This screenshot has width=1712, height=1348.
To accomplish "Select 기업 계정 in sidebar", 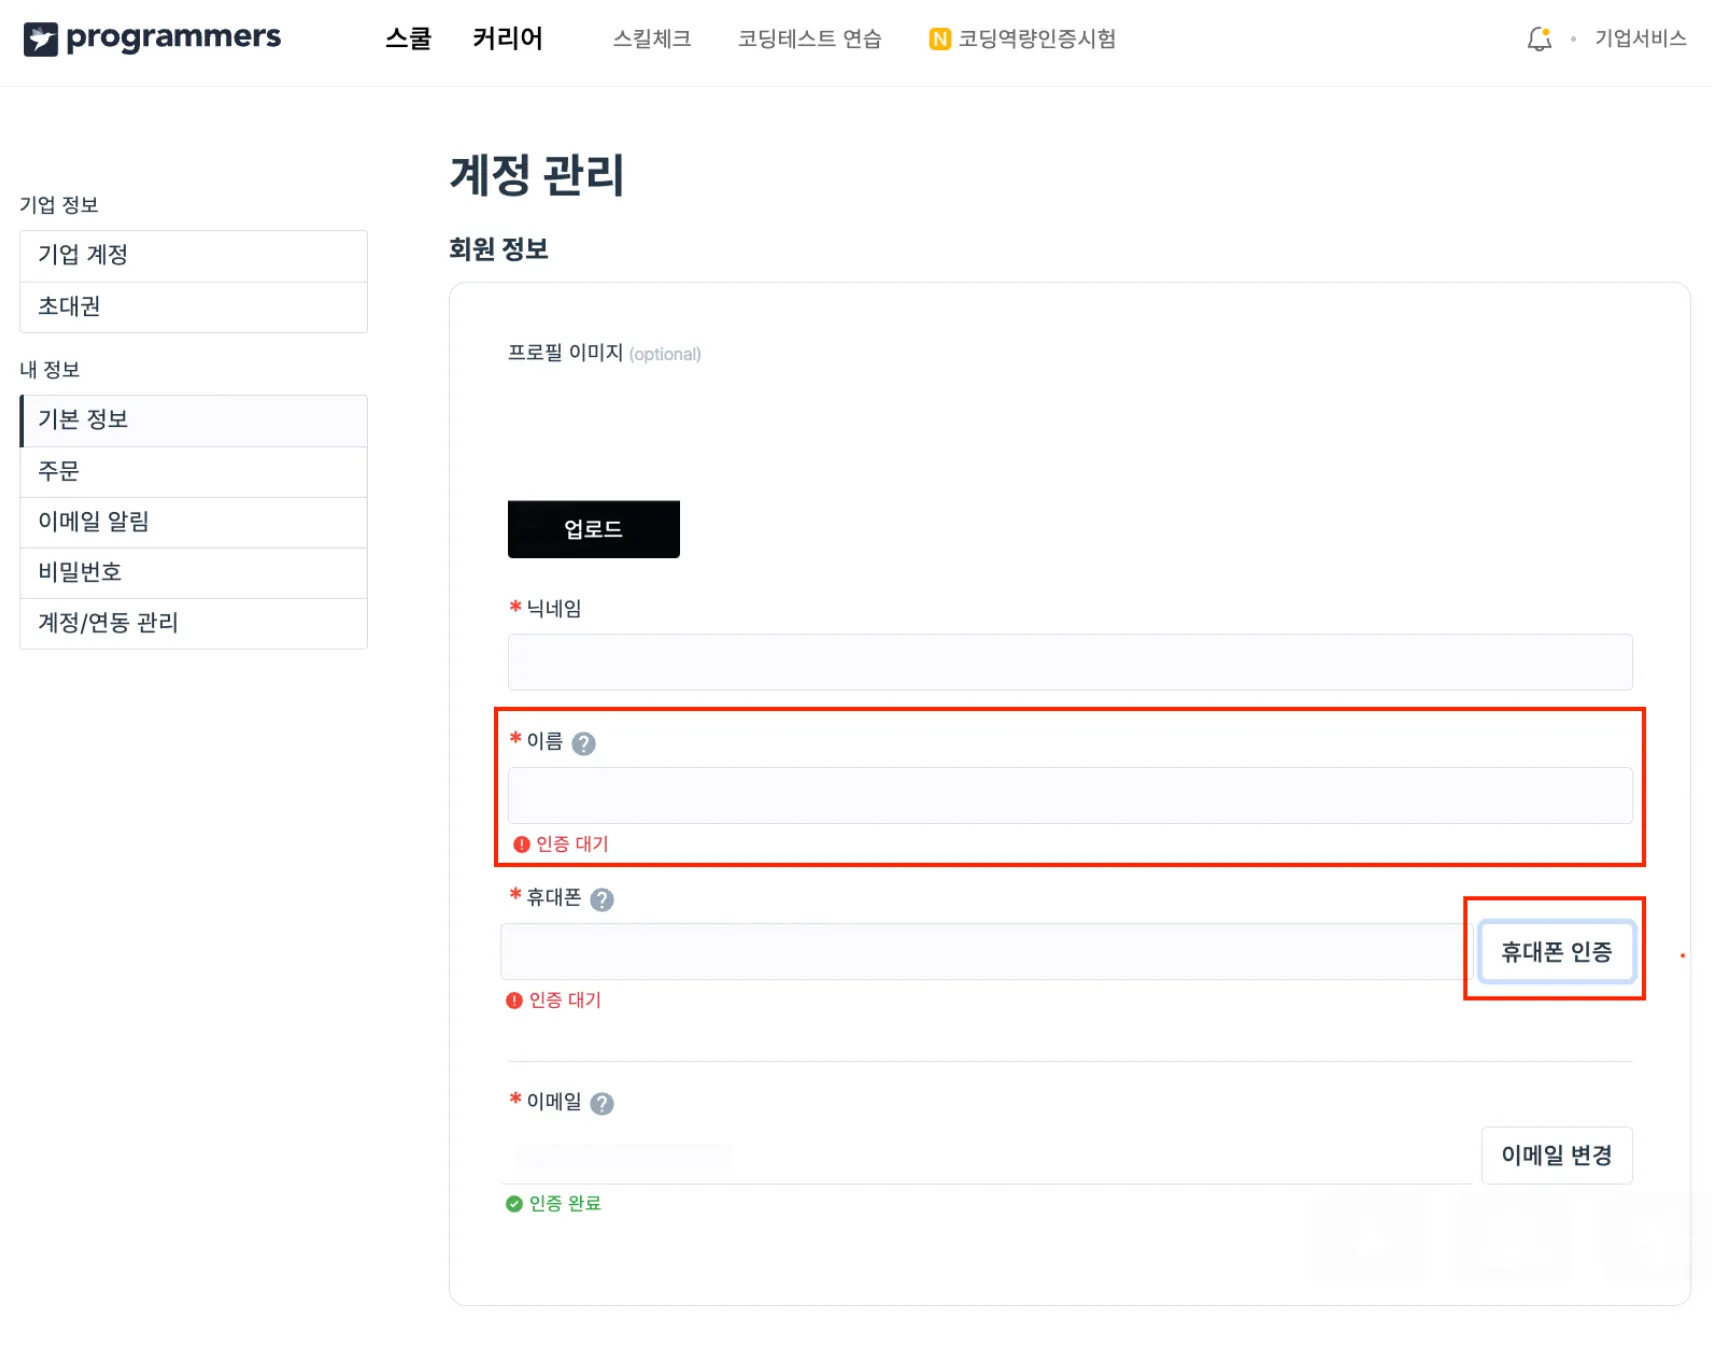I will click(x=193, y=255).
